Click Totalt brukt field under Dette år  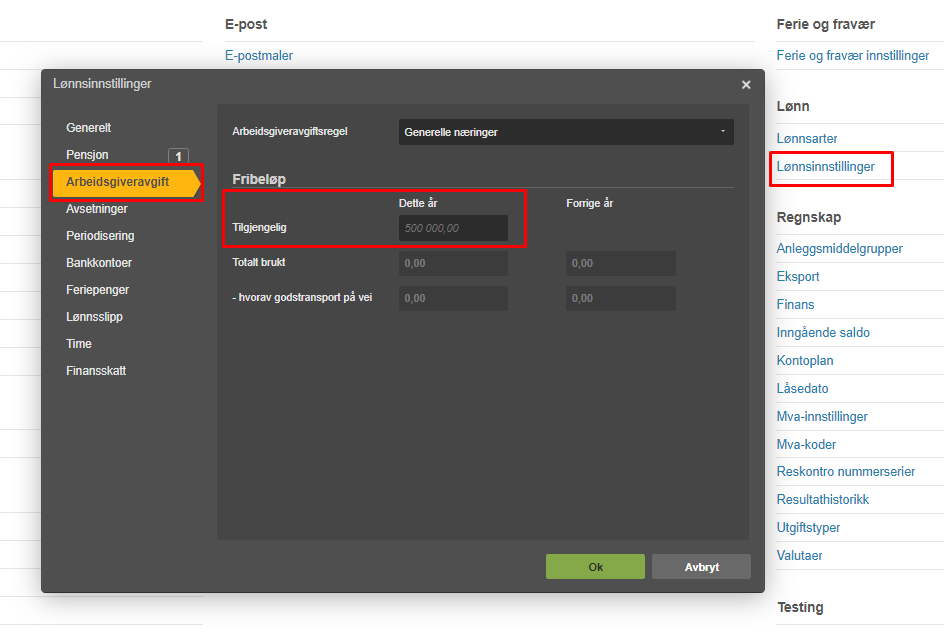(x=453, y=263)
